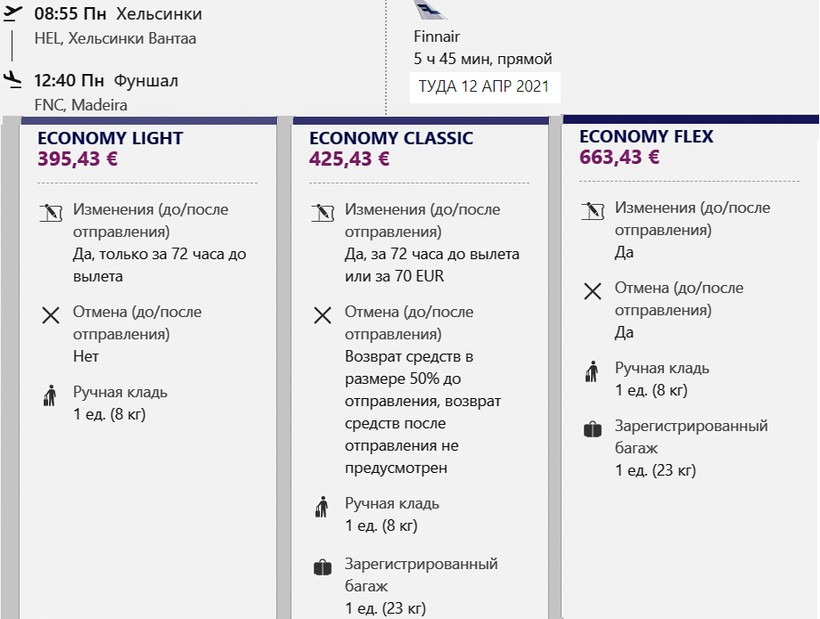Image resolution: width=820 pixels, height=619 pixels.
Task: Click the HEL, Хельсинки Вантаа airport text
Action: 115,38
